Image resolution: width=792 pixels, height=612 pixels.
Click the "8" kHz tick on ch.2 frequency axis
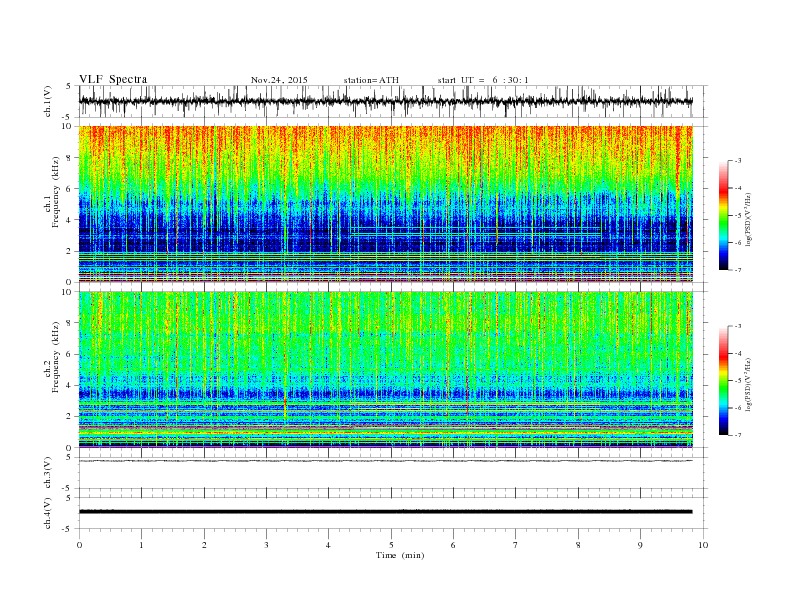coord(70,323)
